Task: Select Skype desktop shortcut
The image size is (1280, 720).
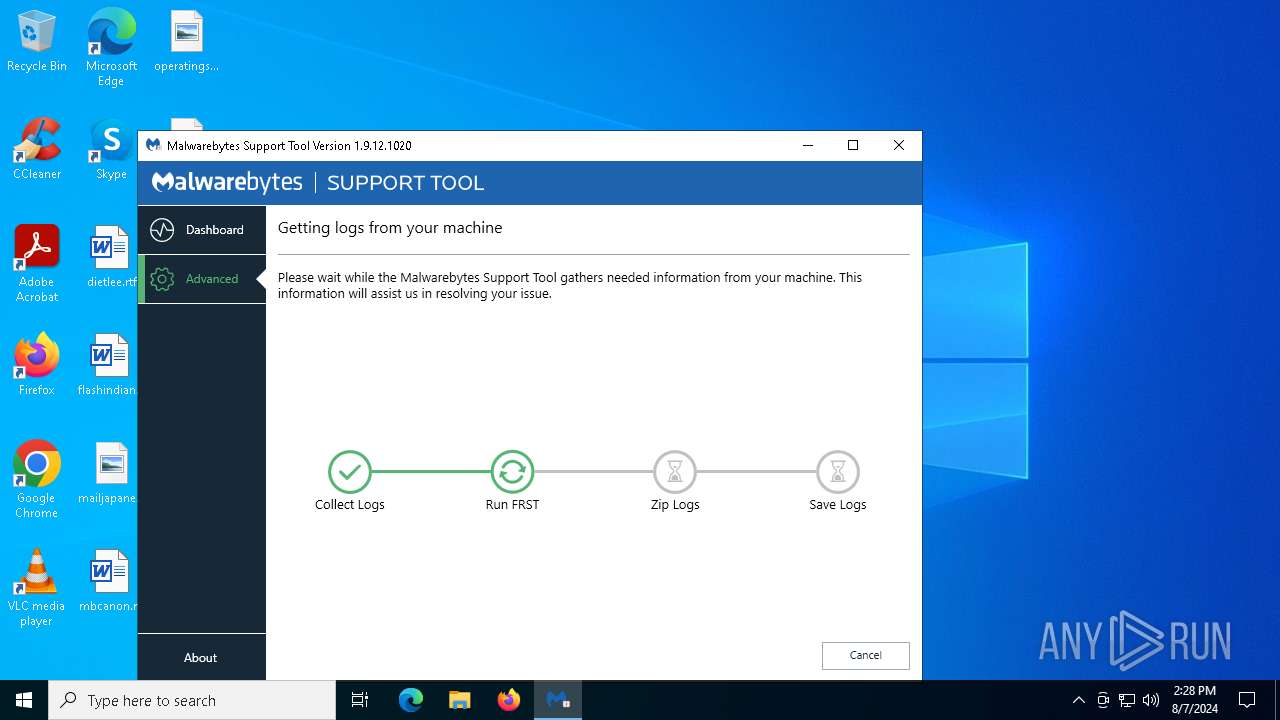Action: (111, 150)
